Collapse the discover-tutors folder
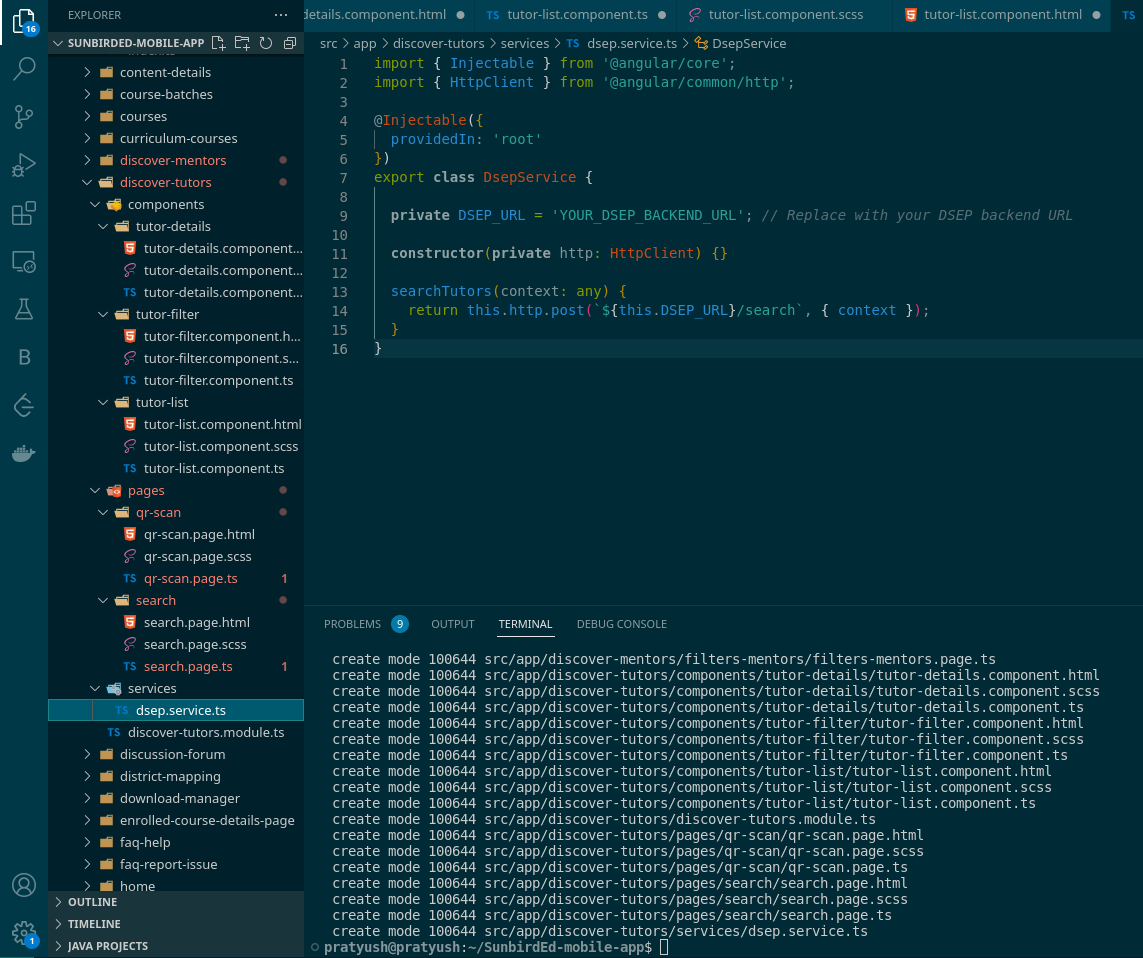The width and height of the screenshot is (1143, 958). click(165, 182)
